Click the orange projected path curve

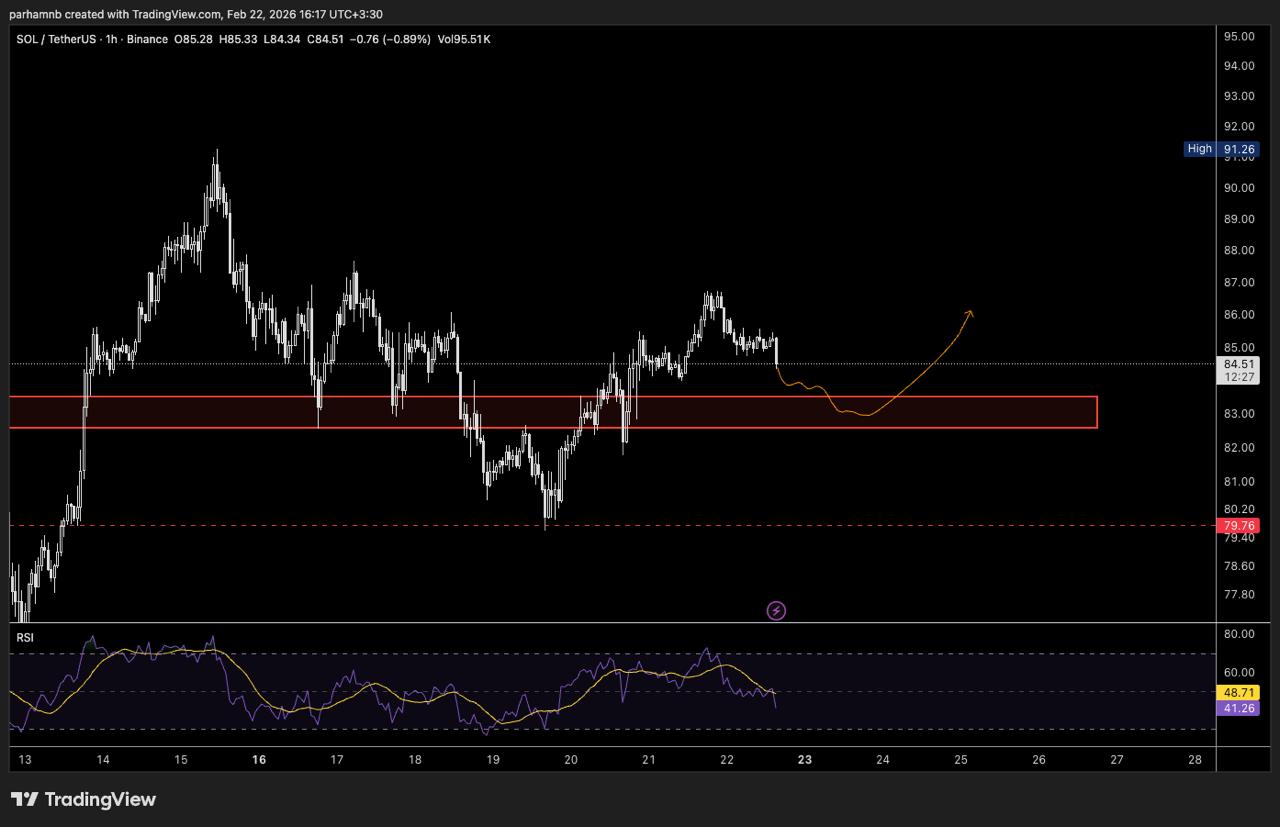(x=900, y=399)
